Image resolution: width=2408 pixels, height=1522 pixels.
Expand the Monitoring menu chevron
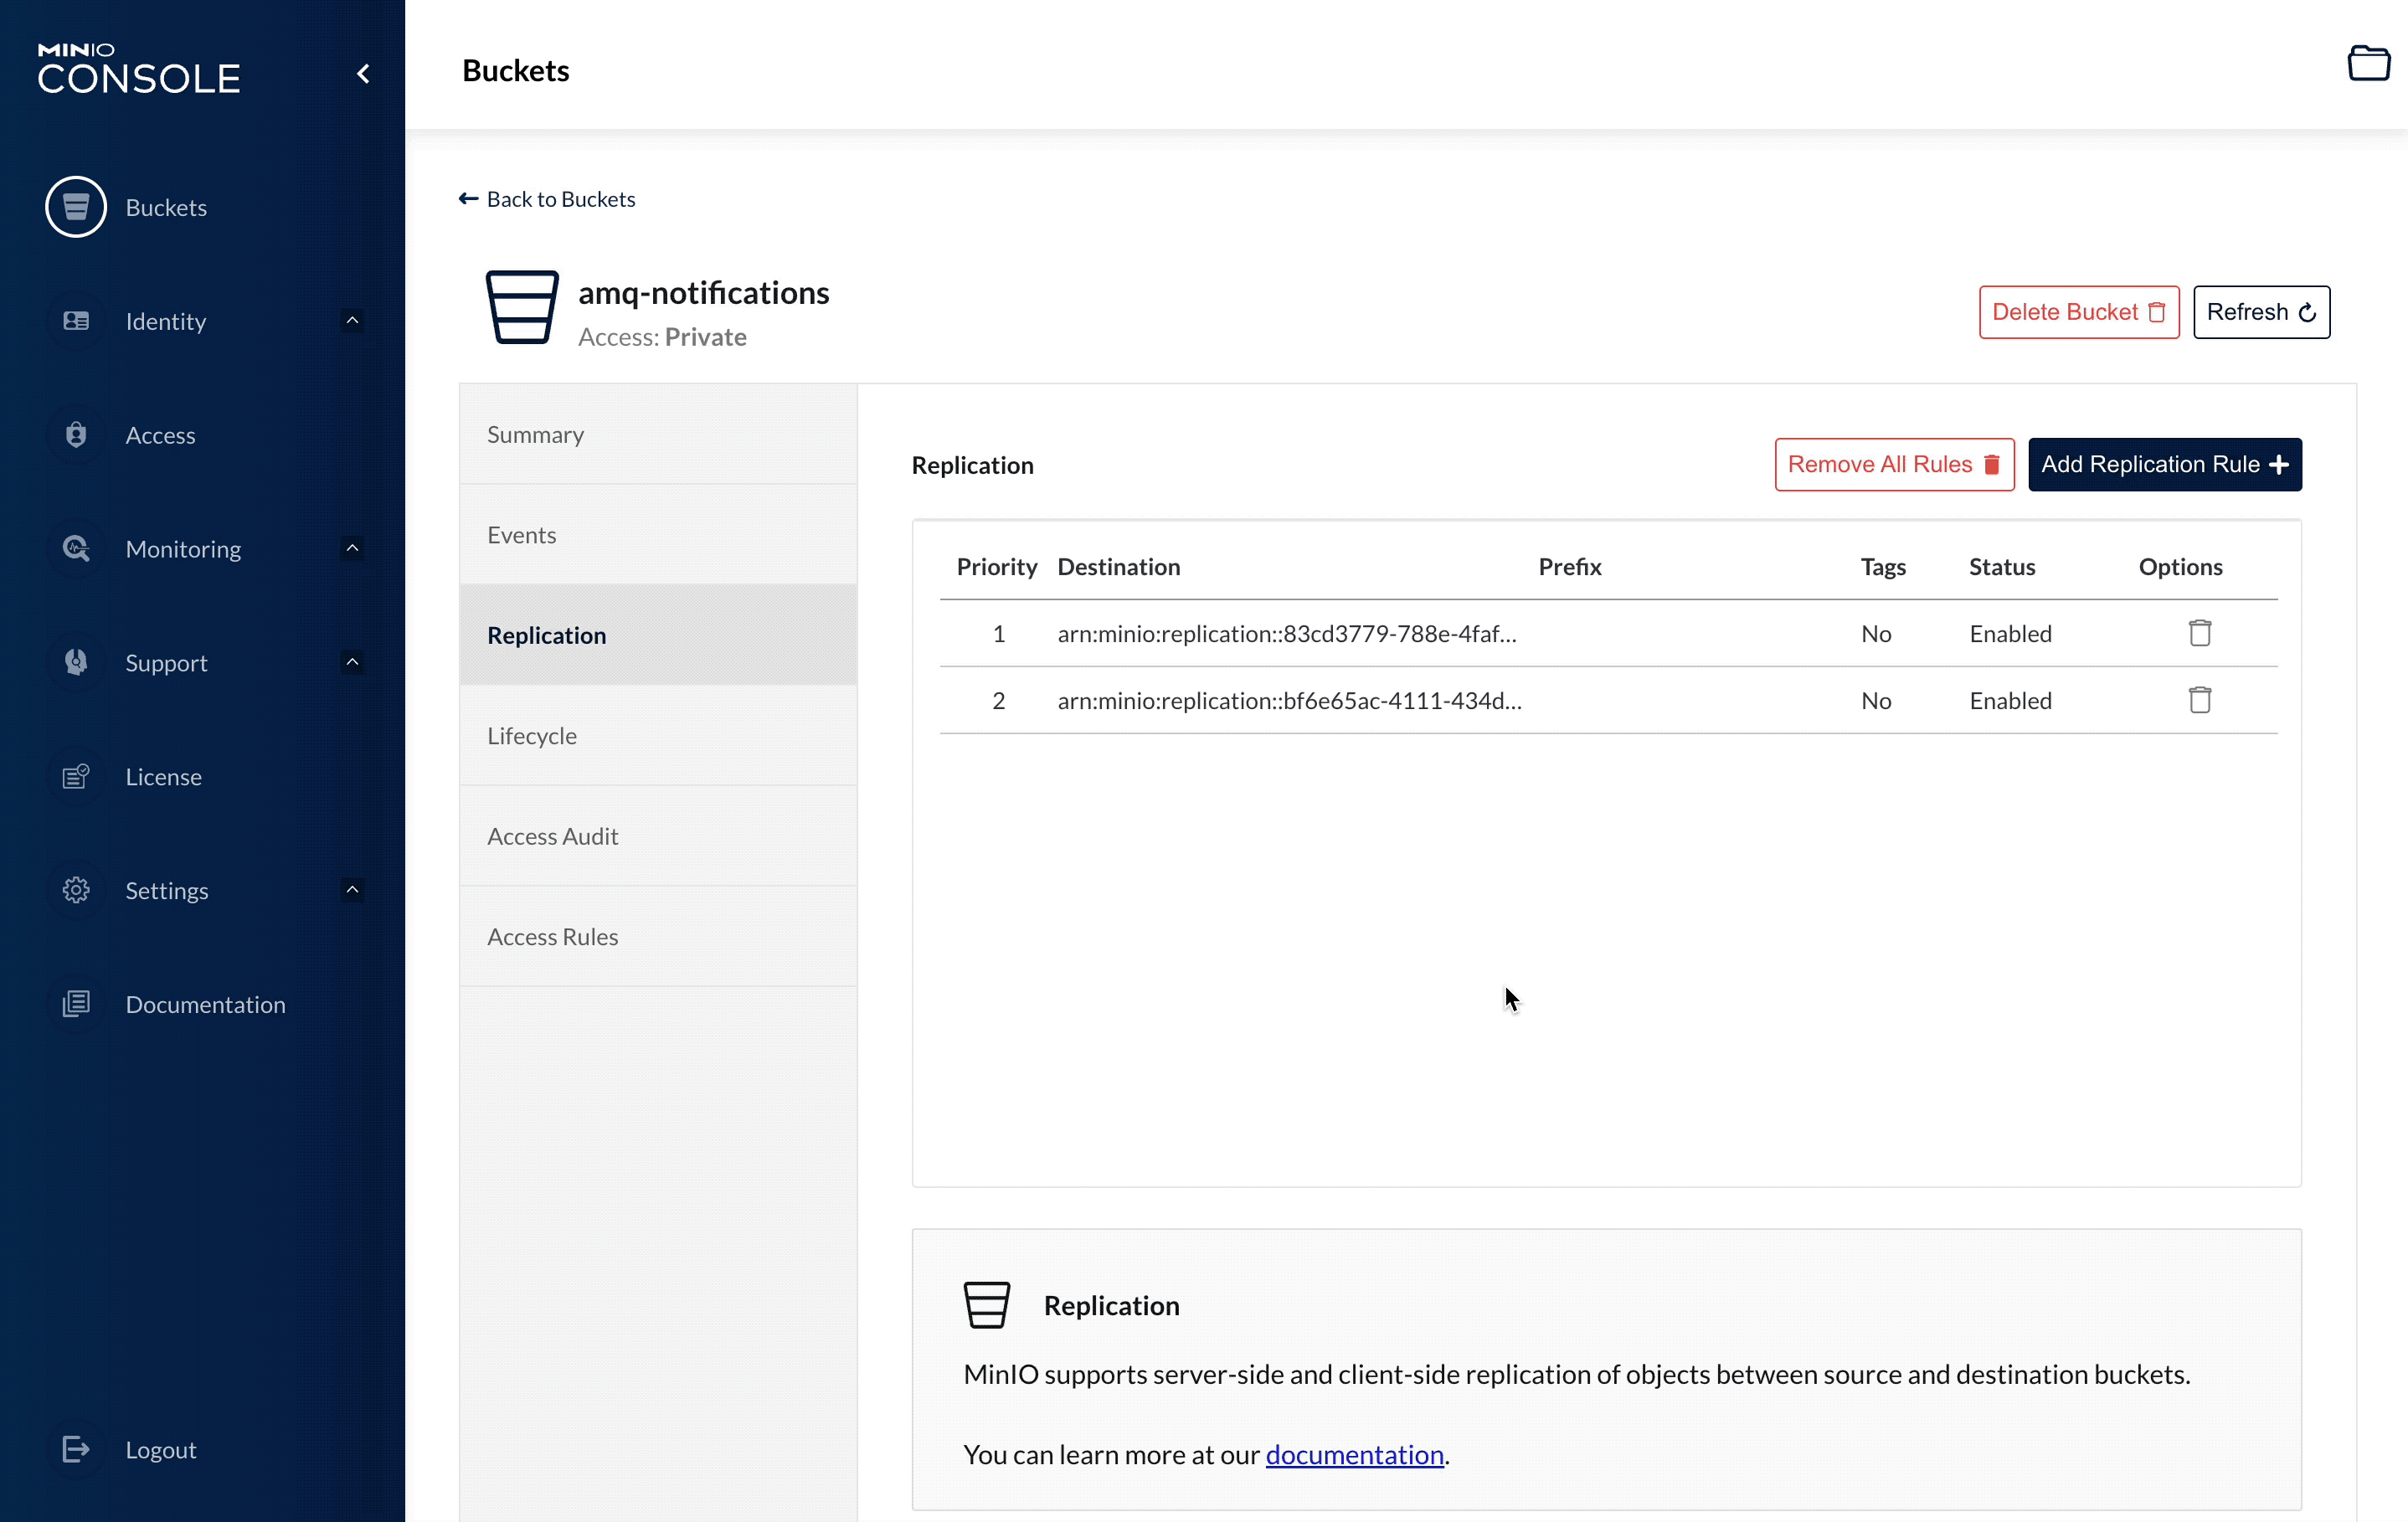pos(352,548)
